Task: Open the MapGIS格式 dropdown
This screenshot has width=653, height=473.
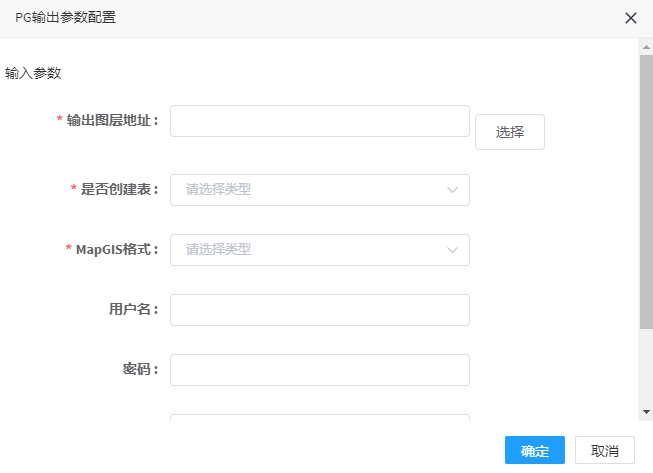Action: [320, 250]
